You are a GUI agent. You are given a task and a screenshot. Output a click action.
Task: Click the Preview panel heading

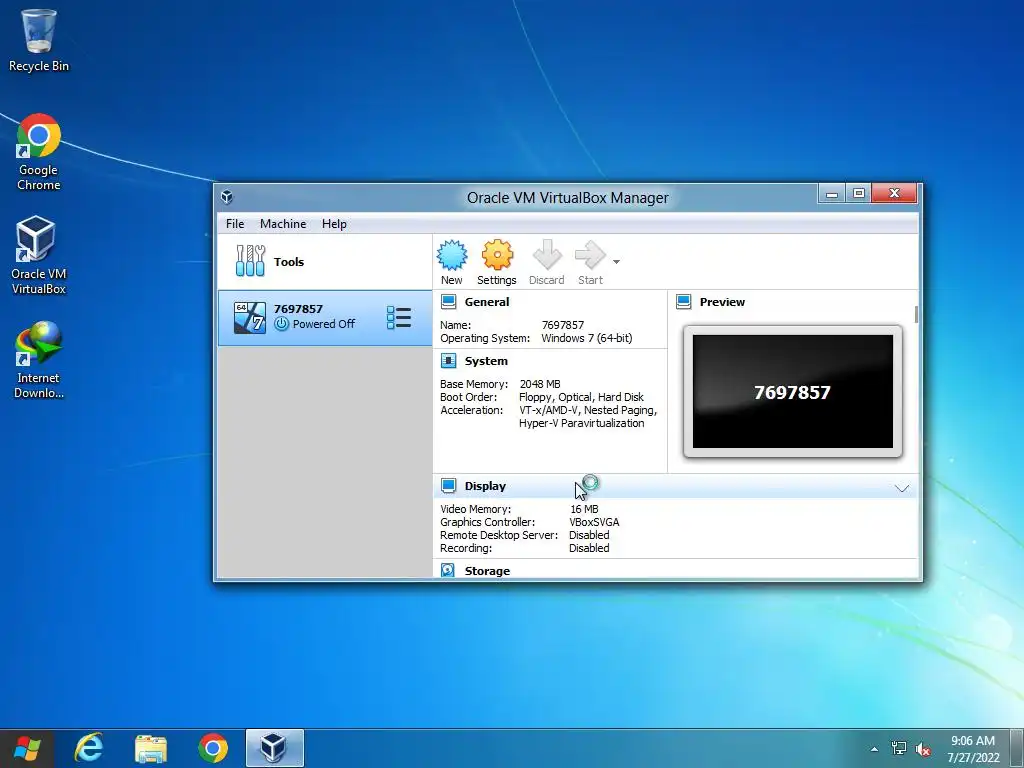(722, 302)
